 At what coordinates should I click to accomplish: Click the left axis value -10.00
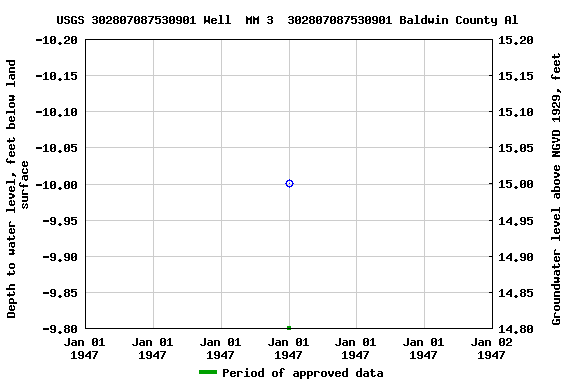pyautogui.click(x=57, y=184)
